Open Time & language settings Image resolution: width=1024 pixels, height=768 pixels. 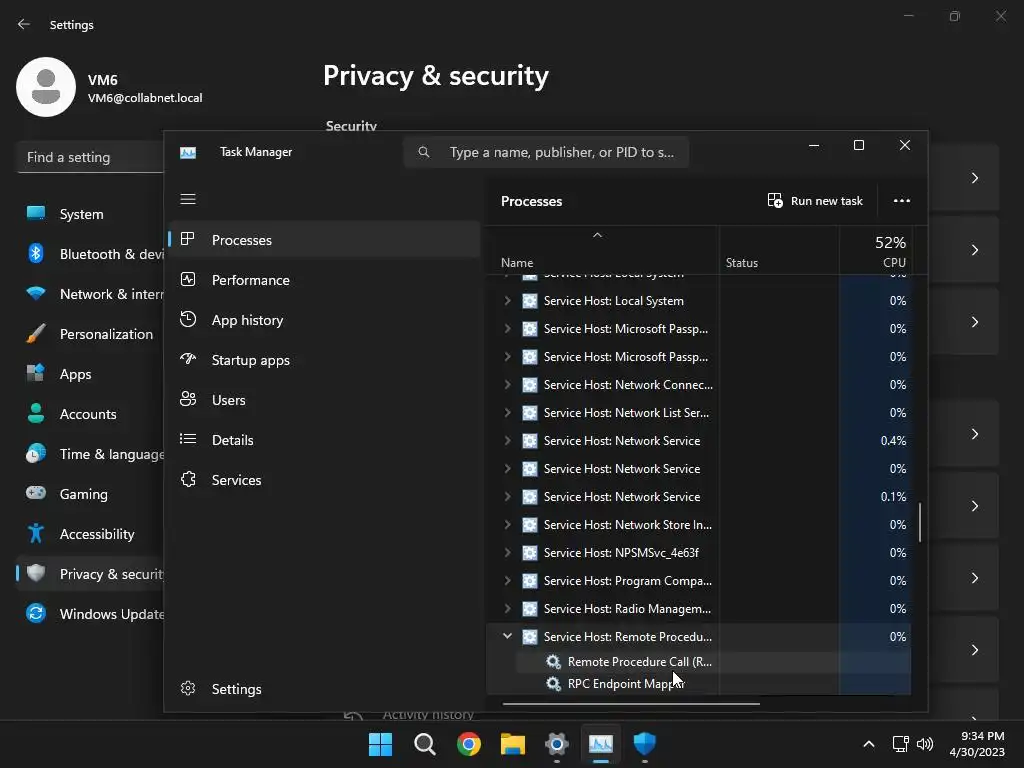[x=90, y=454]
